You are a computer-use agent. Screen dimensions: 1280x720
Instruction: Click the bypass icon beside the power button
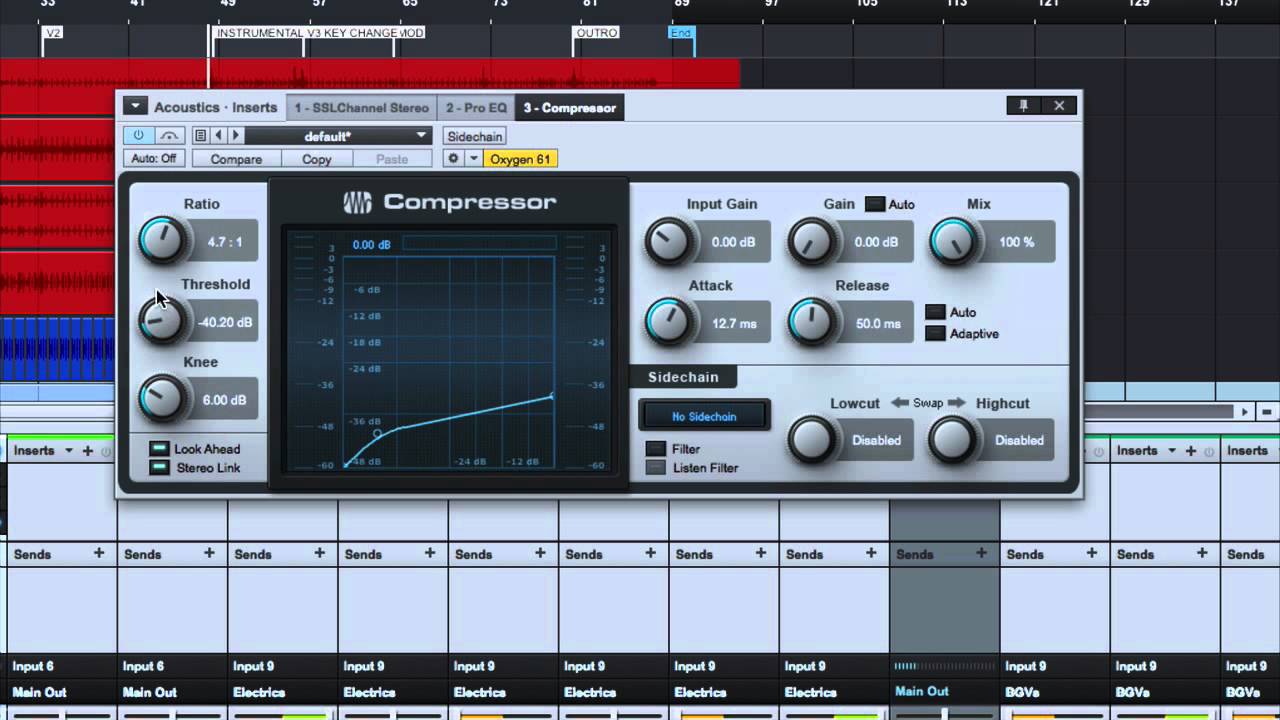[x=170, y=135]
